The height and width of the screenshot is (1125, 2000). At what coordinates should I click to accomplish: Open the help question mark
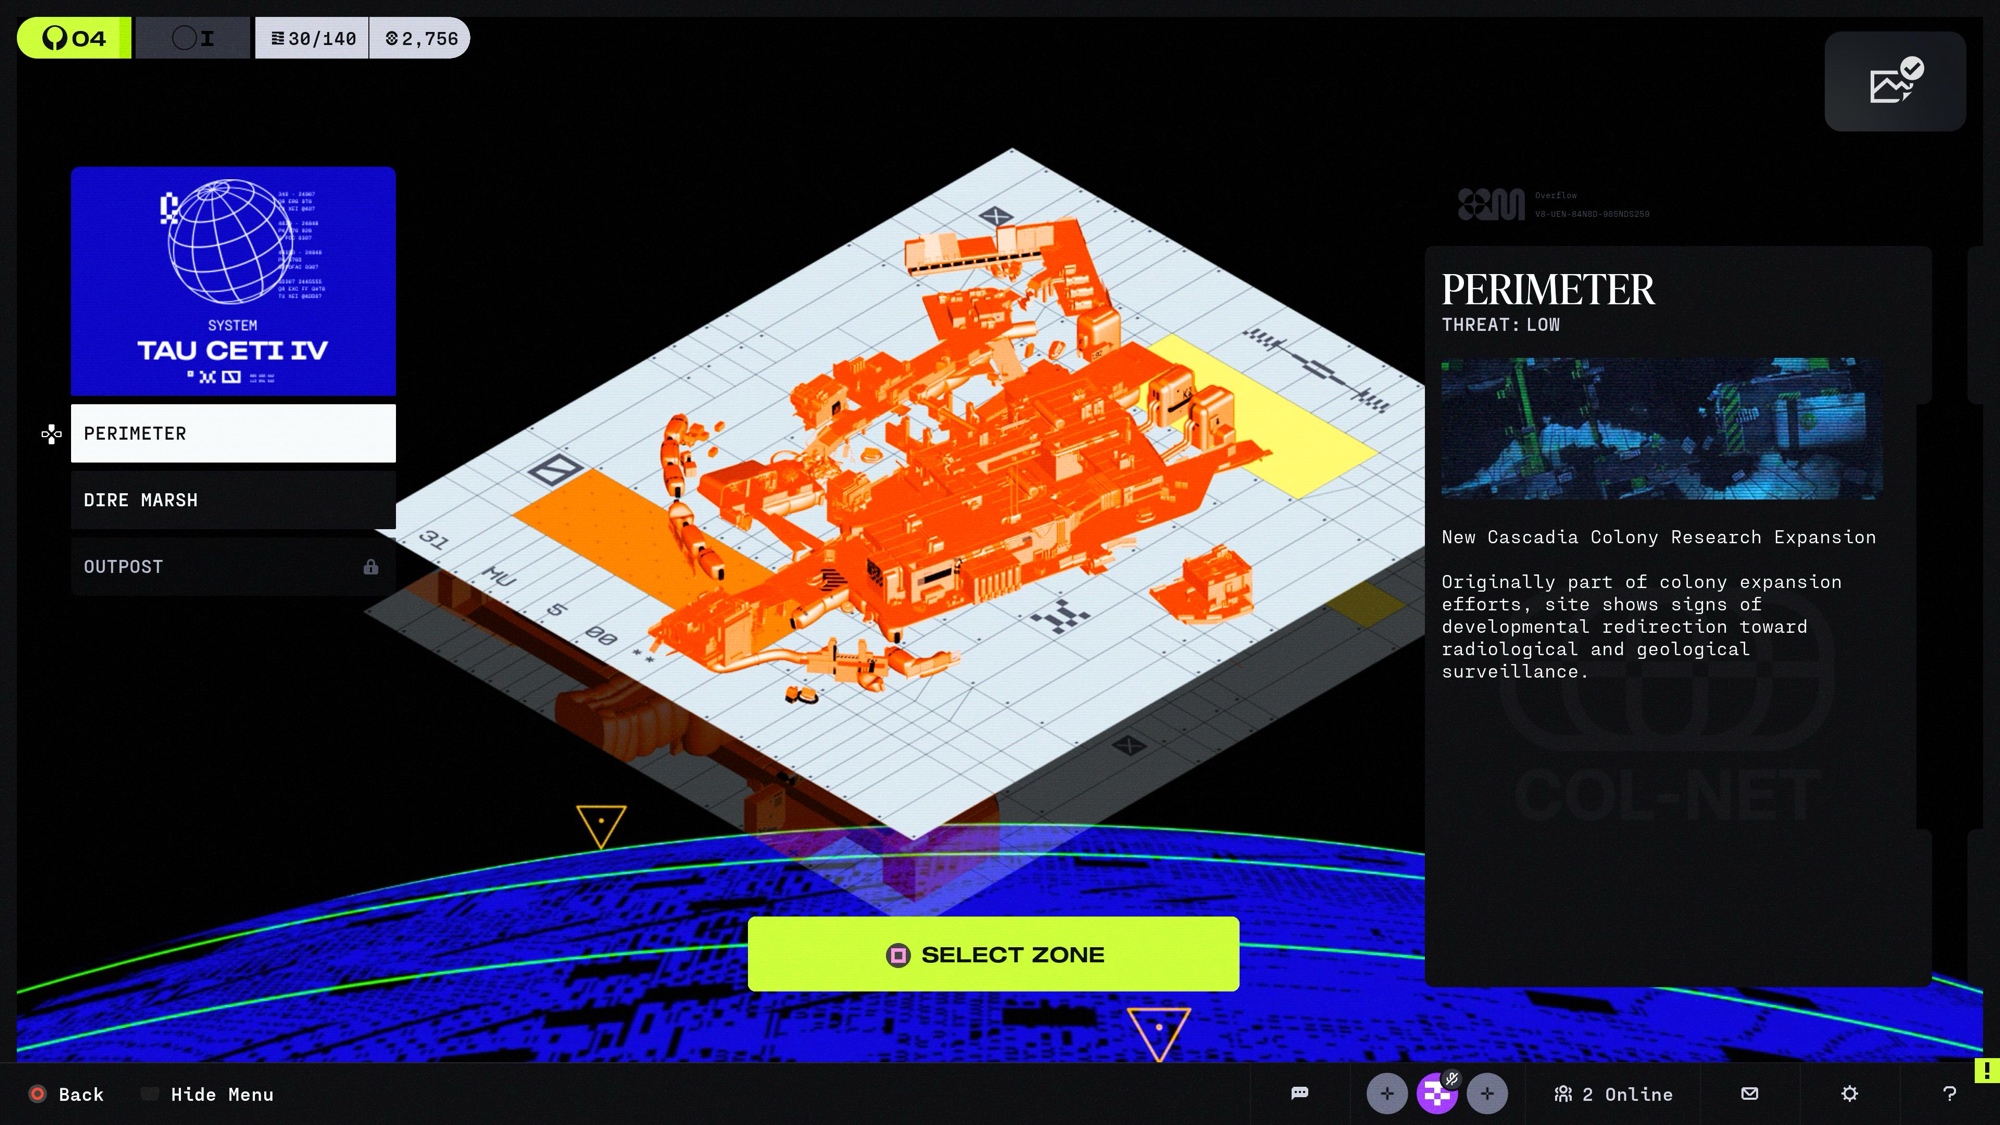tap(1949, 1093)
